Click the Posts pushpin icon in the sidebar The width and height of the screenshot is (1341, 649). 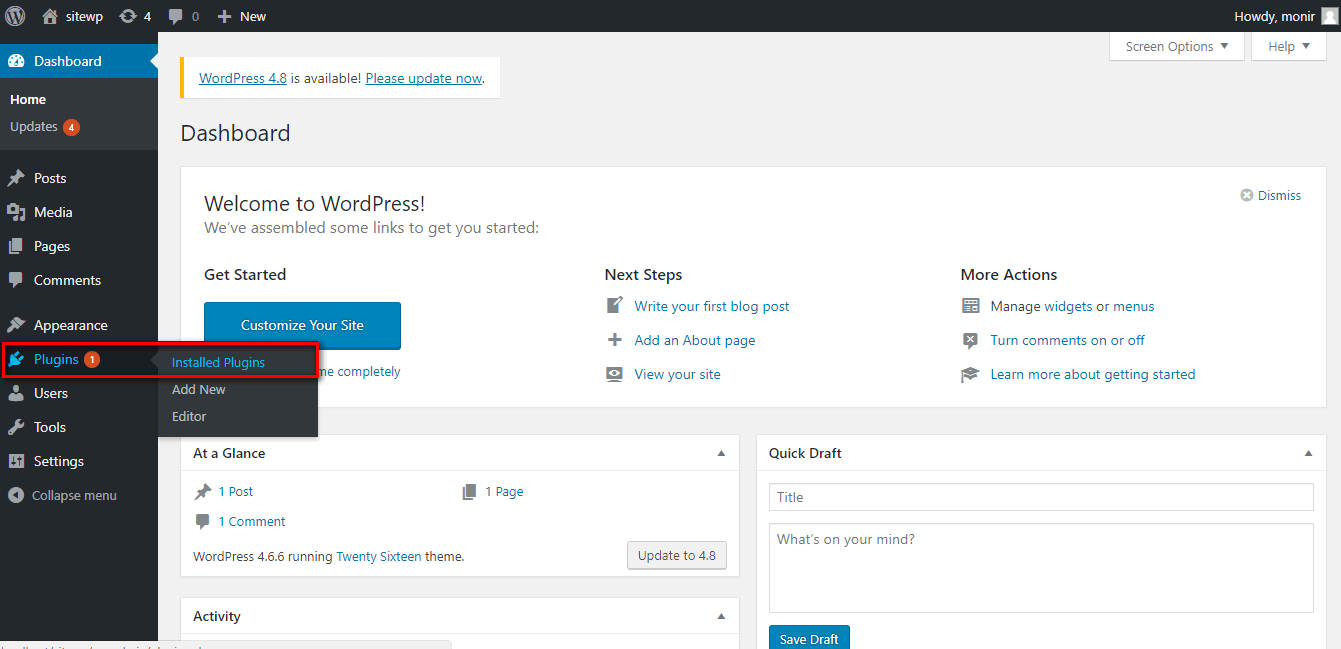point(16,178)
